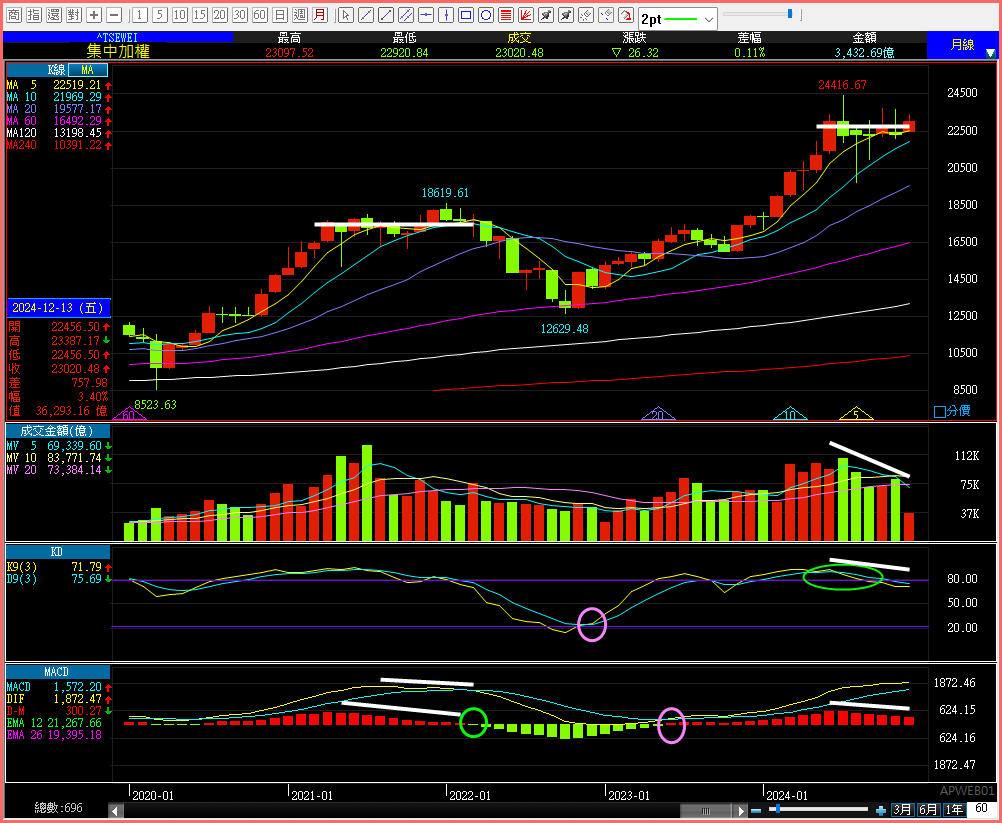This screenshot has width=1002, height=823.
Task: Click the top toolbar slider handle
Action: [790, 13]
